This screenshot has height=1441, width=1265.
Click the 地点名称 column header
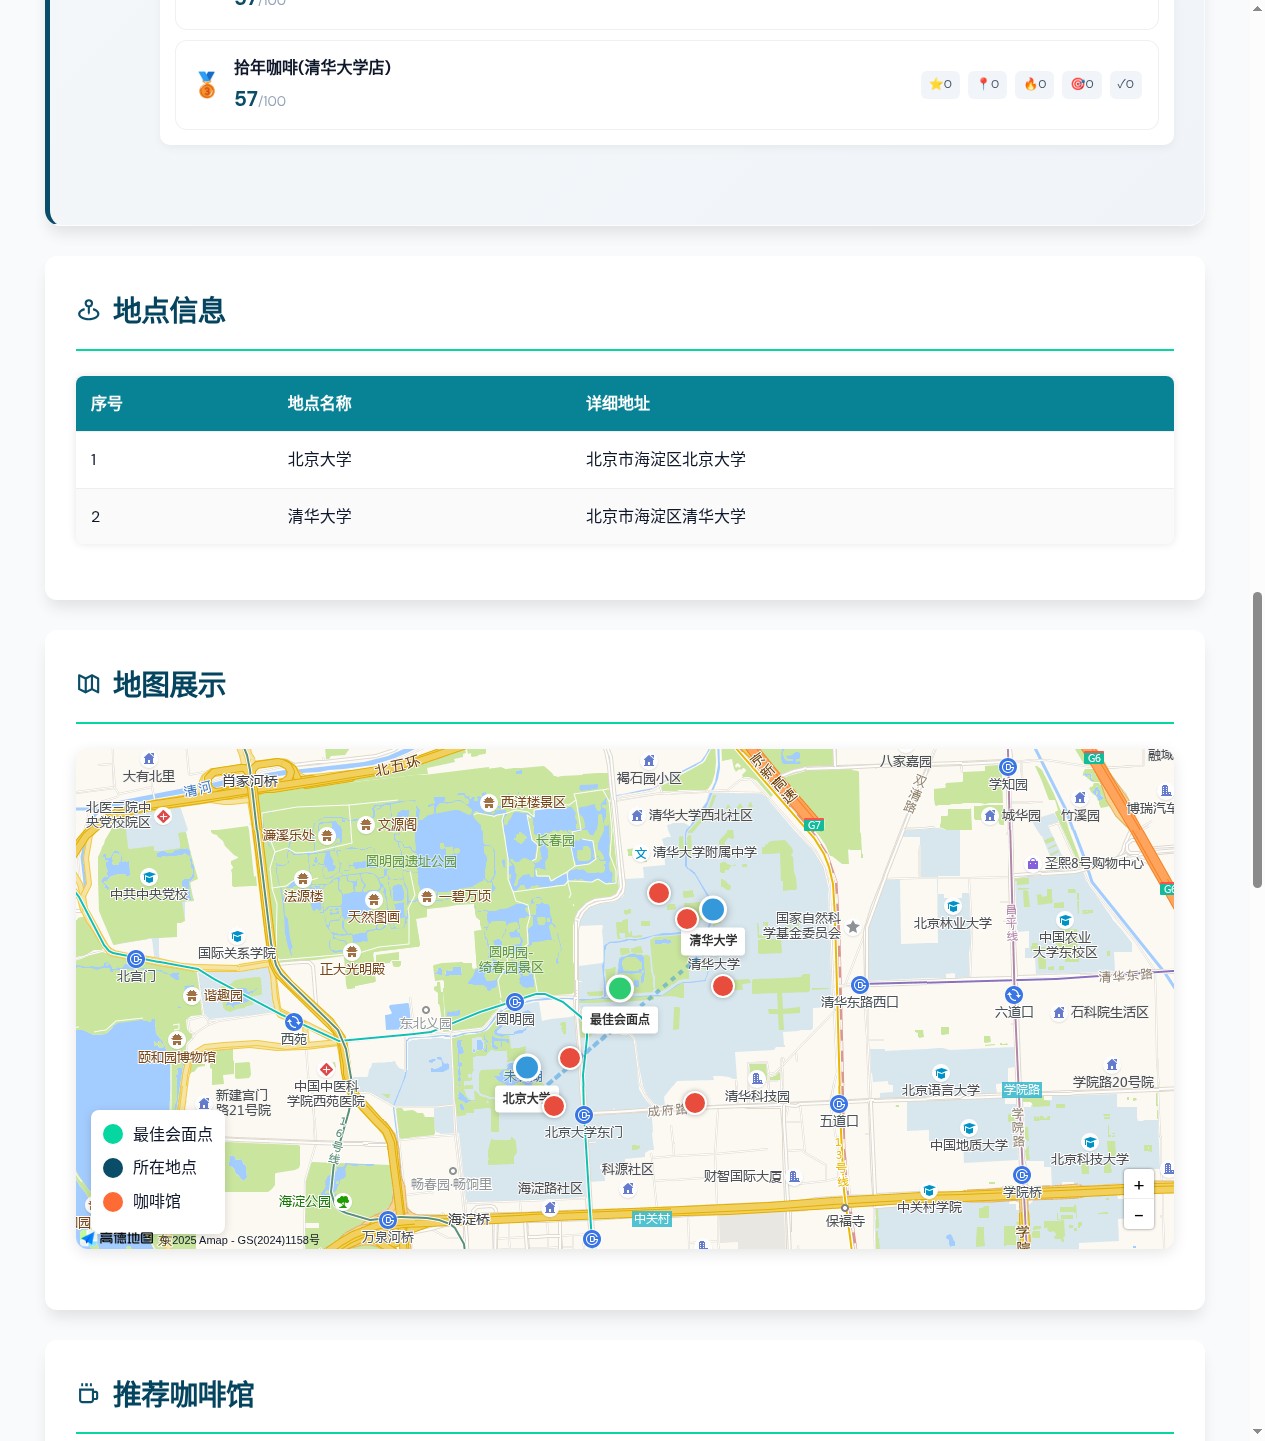click(320, 404)
